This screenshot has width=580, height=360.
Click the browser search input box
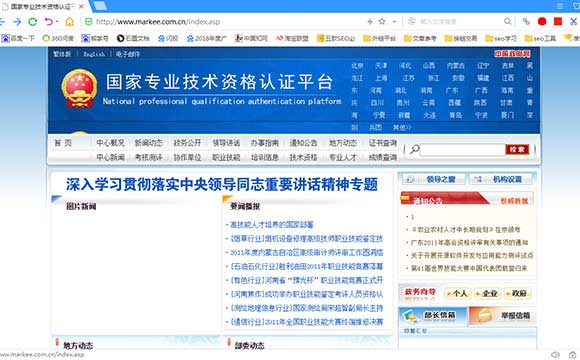[x=459, y=21]
